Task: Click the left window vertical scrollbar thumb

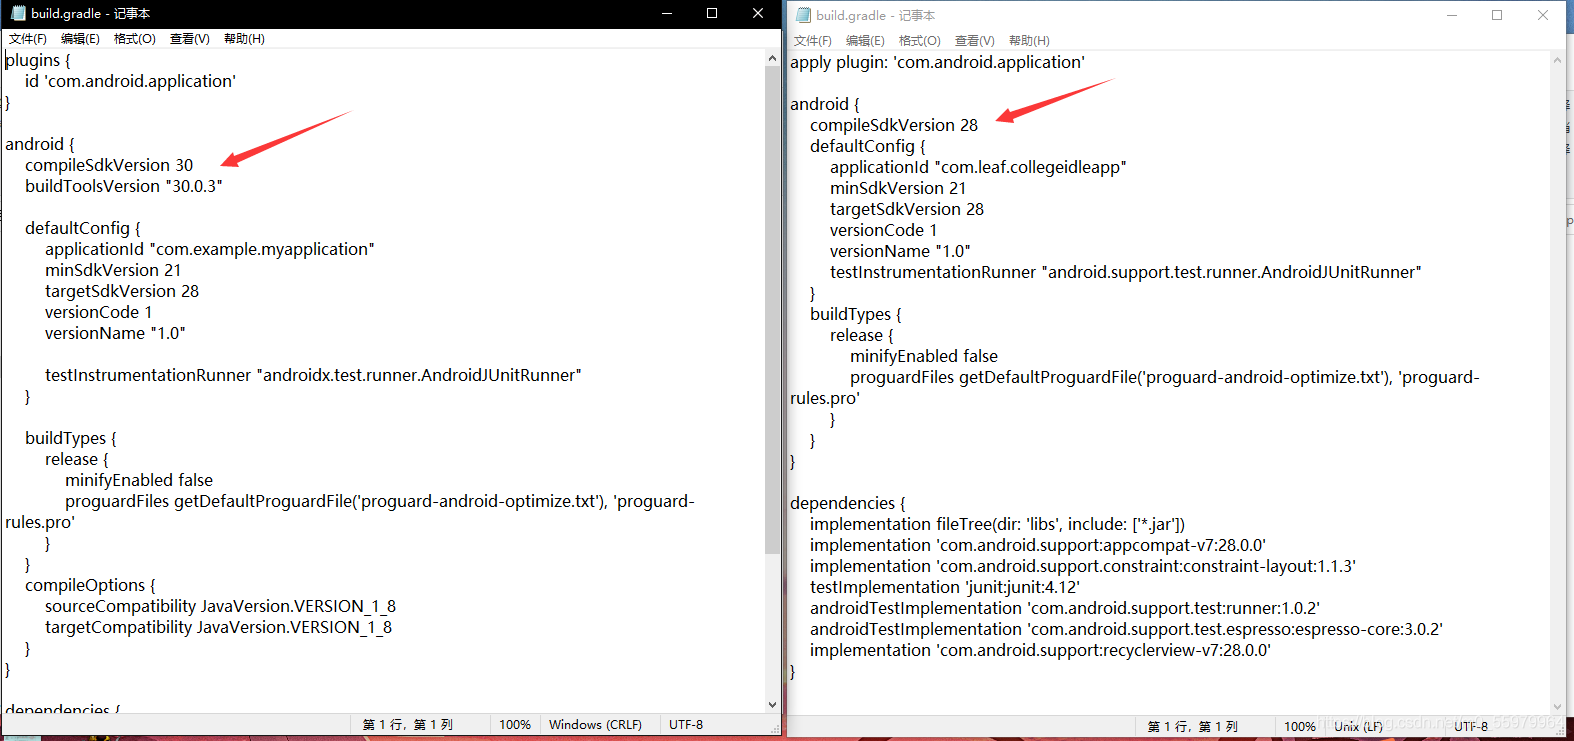Action: click(x=772, y=310)
